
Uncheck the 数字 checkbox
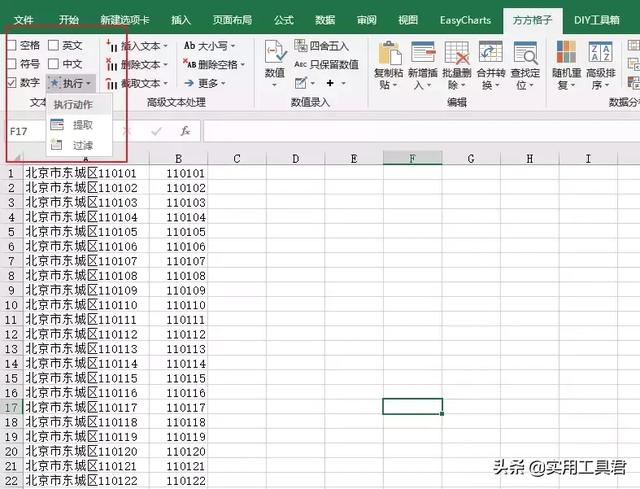point(11,82)
